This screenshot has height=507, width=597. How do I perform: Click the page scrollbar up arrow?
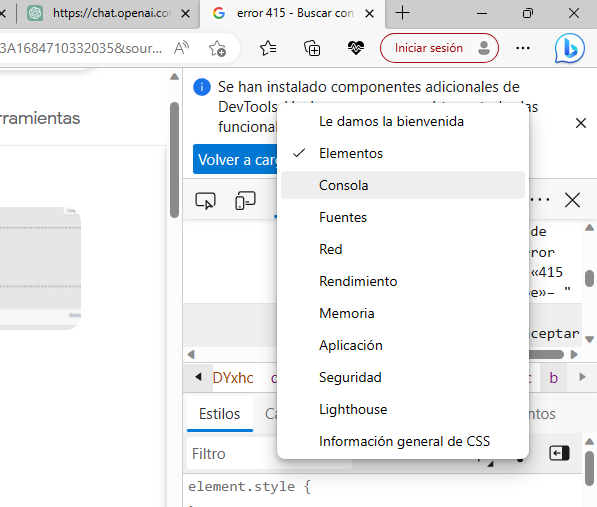click(174, 77)
